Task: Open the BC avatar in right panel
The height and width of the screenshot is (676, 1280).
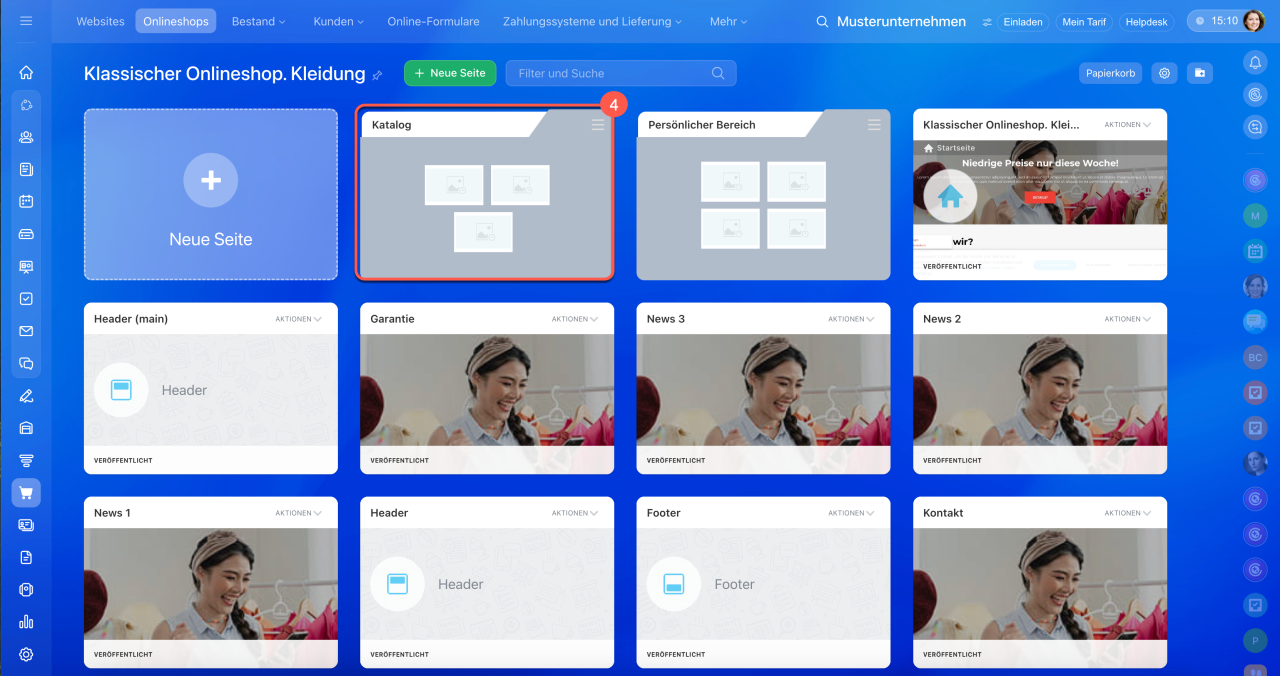Action: pyautogui.click(x=1255, y=356)
